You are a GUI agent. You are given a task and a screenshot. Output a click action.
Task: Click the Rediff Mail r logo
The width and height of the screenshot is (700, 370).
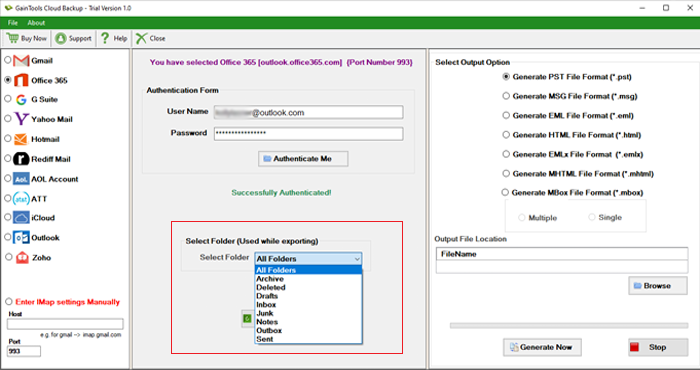[x=21, y=159]
